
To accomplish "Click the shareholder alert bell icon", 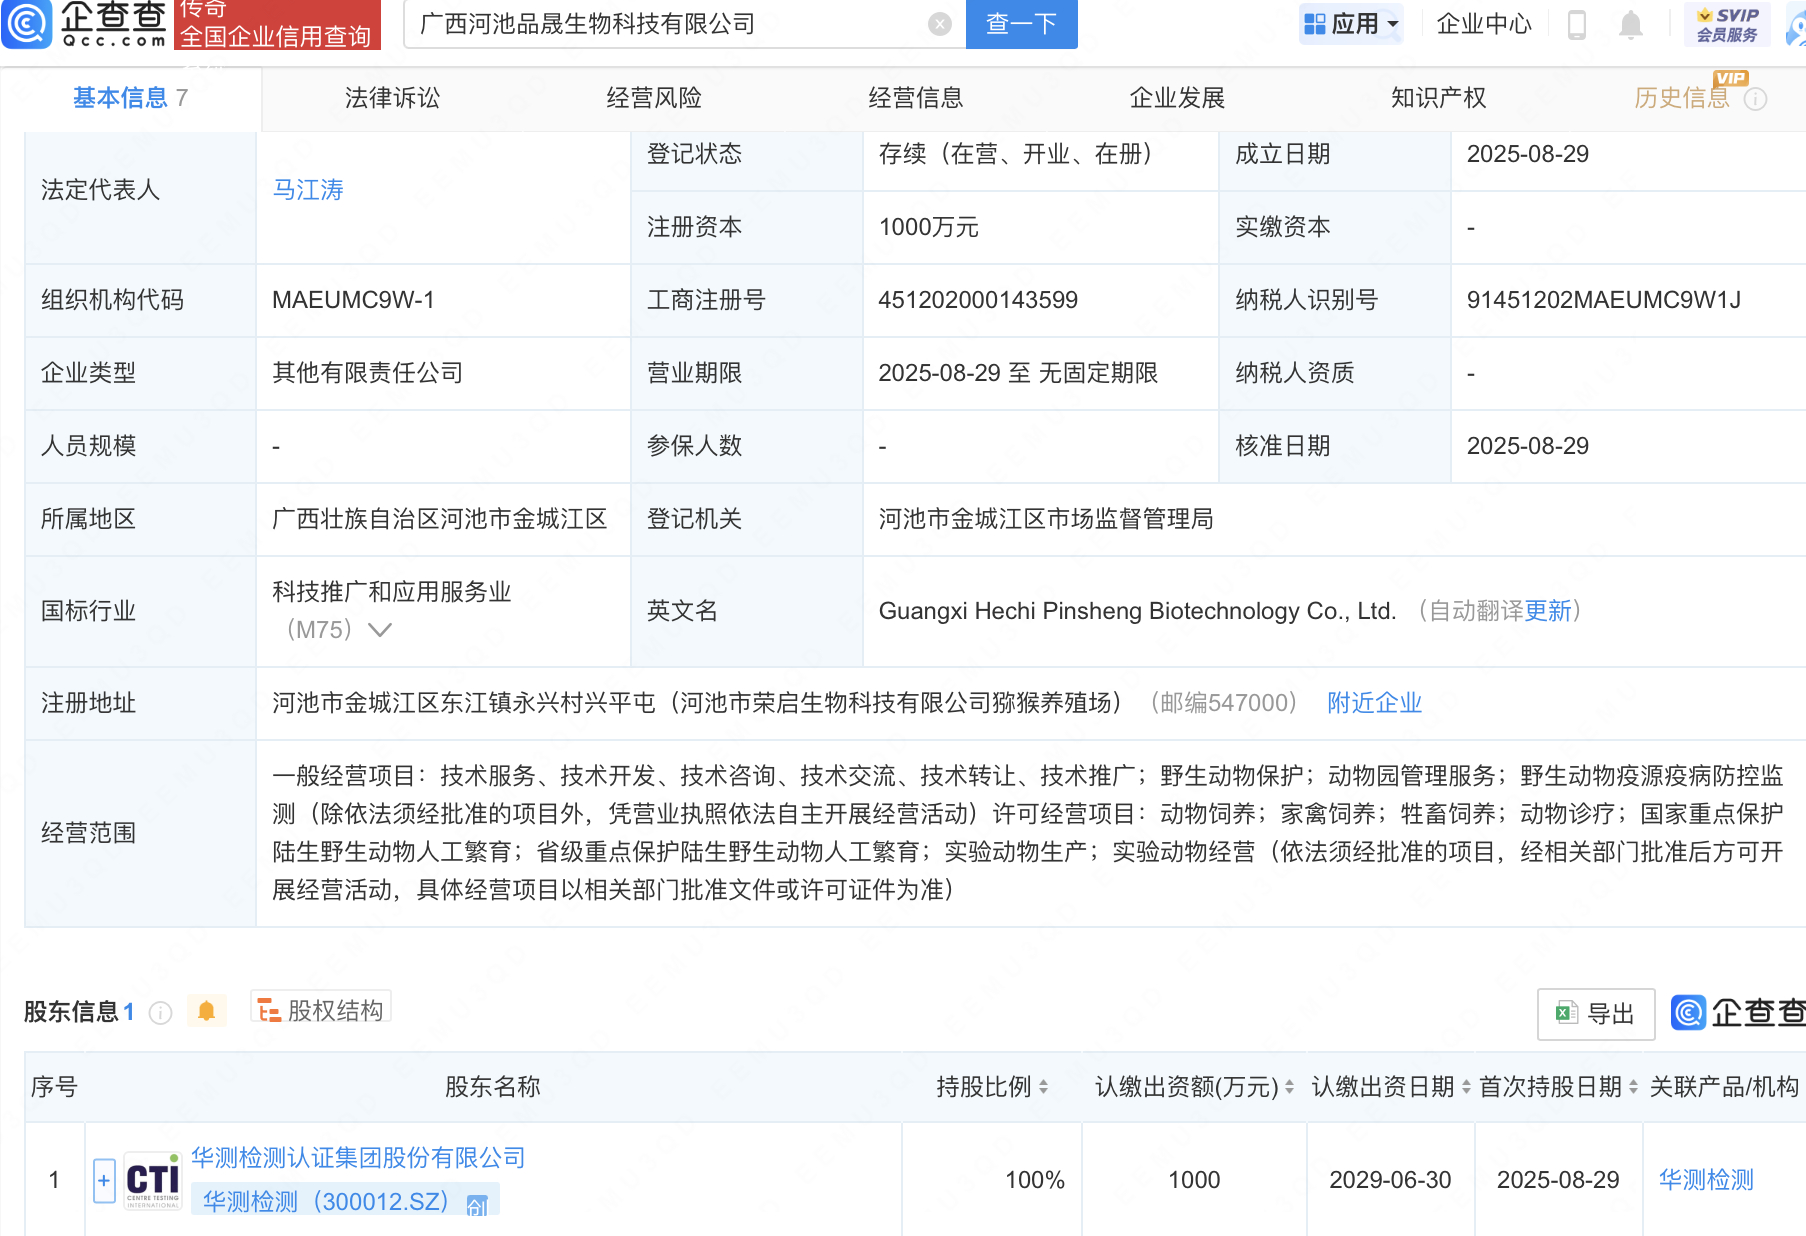I will tap(207, 1011).
